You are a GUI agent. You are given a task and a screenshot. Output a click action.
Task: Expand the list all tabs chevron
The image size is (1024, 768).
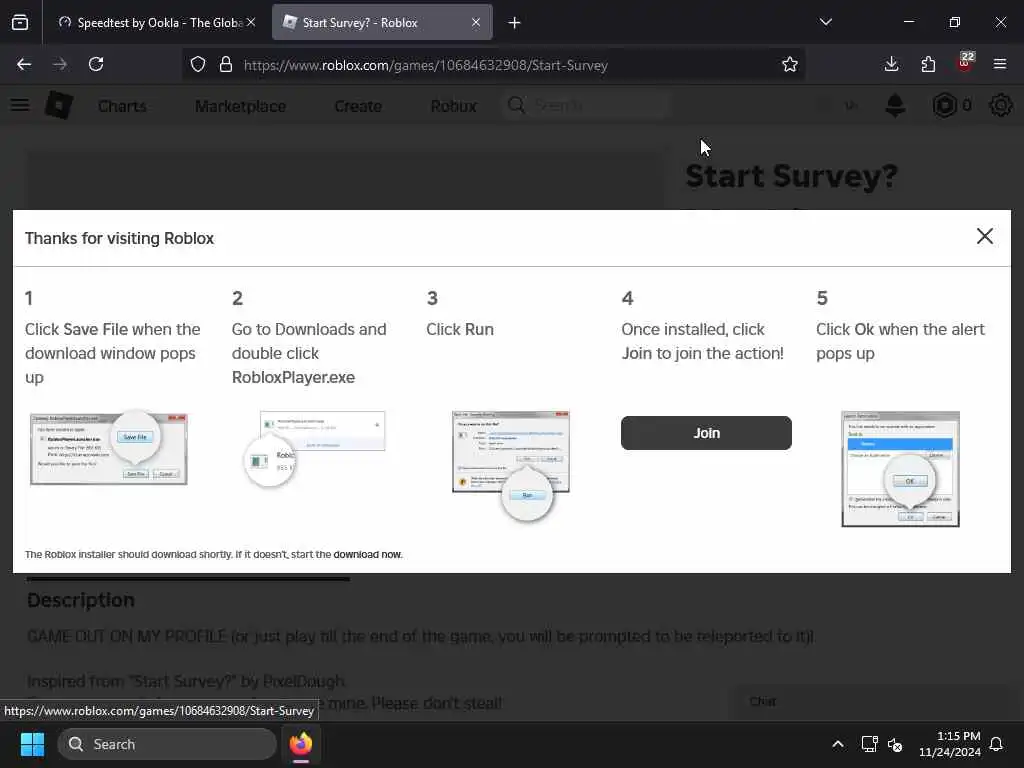[825, 22]
